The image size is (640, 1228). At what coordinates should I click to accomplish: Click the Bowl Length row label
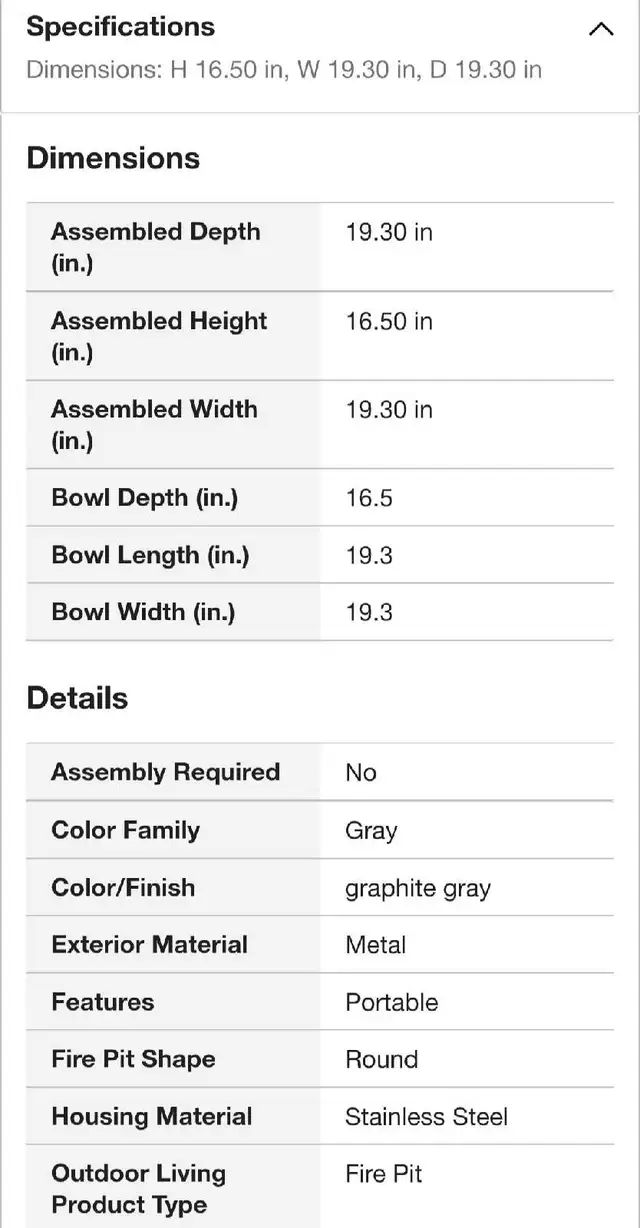150,555
